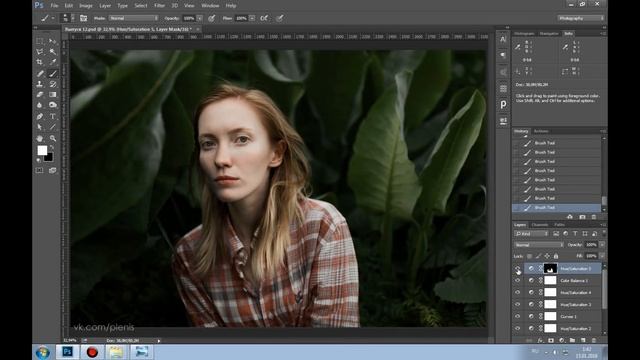Screen dimensions: 640x360
Task: Select the Zoom tool
Action: (53, 138)
